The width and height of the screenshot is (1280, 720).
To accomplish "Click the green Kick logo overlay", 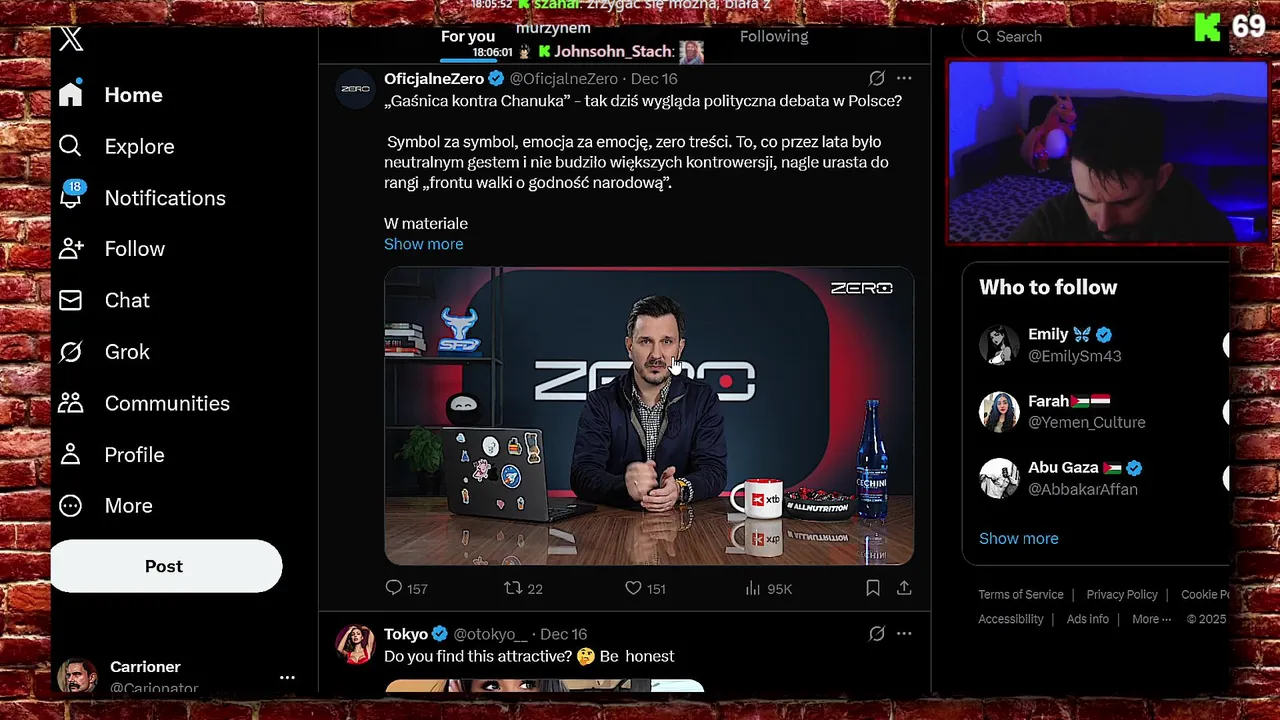I will click(1207, 27).
